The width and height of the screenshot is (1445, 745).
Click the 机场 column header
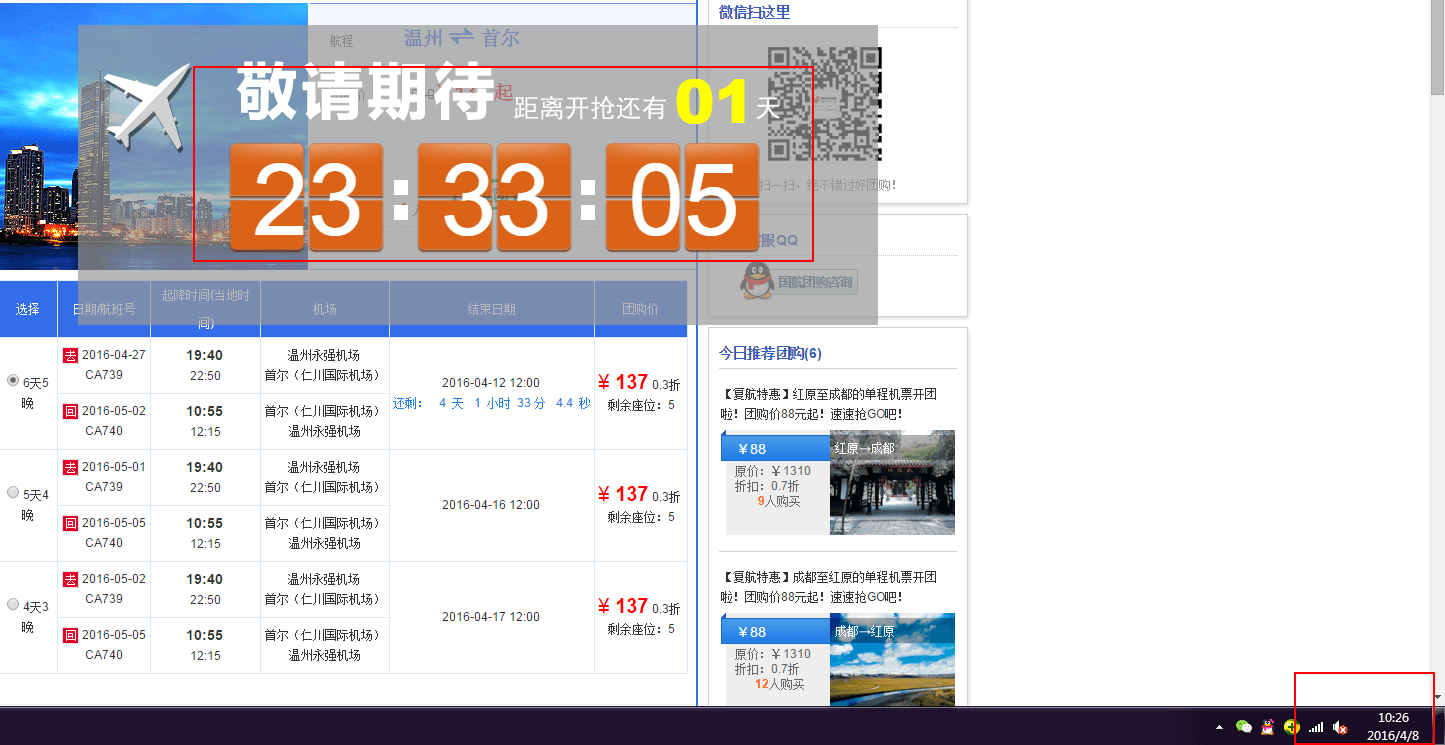tap(324, 309)
